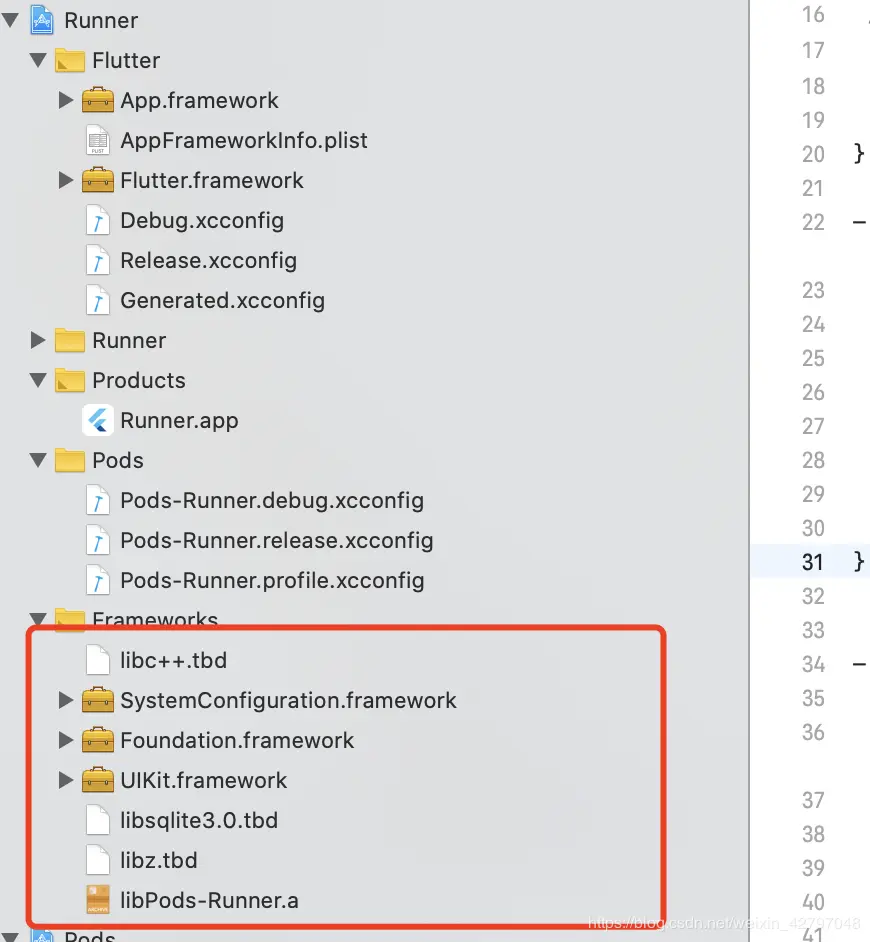The height and width of the screenshot is (942, 870).
Task: Expand UIKit.framework disclosure triangle
Action: [65, 780]
